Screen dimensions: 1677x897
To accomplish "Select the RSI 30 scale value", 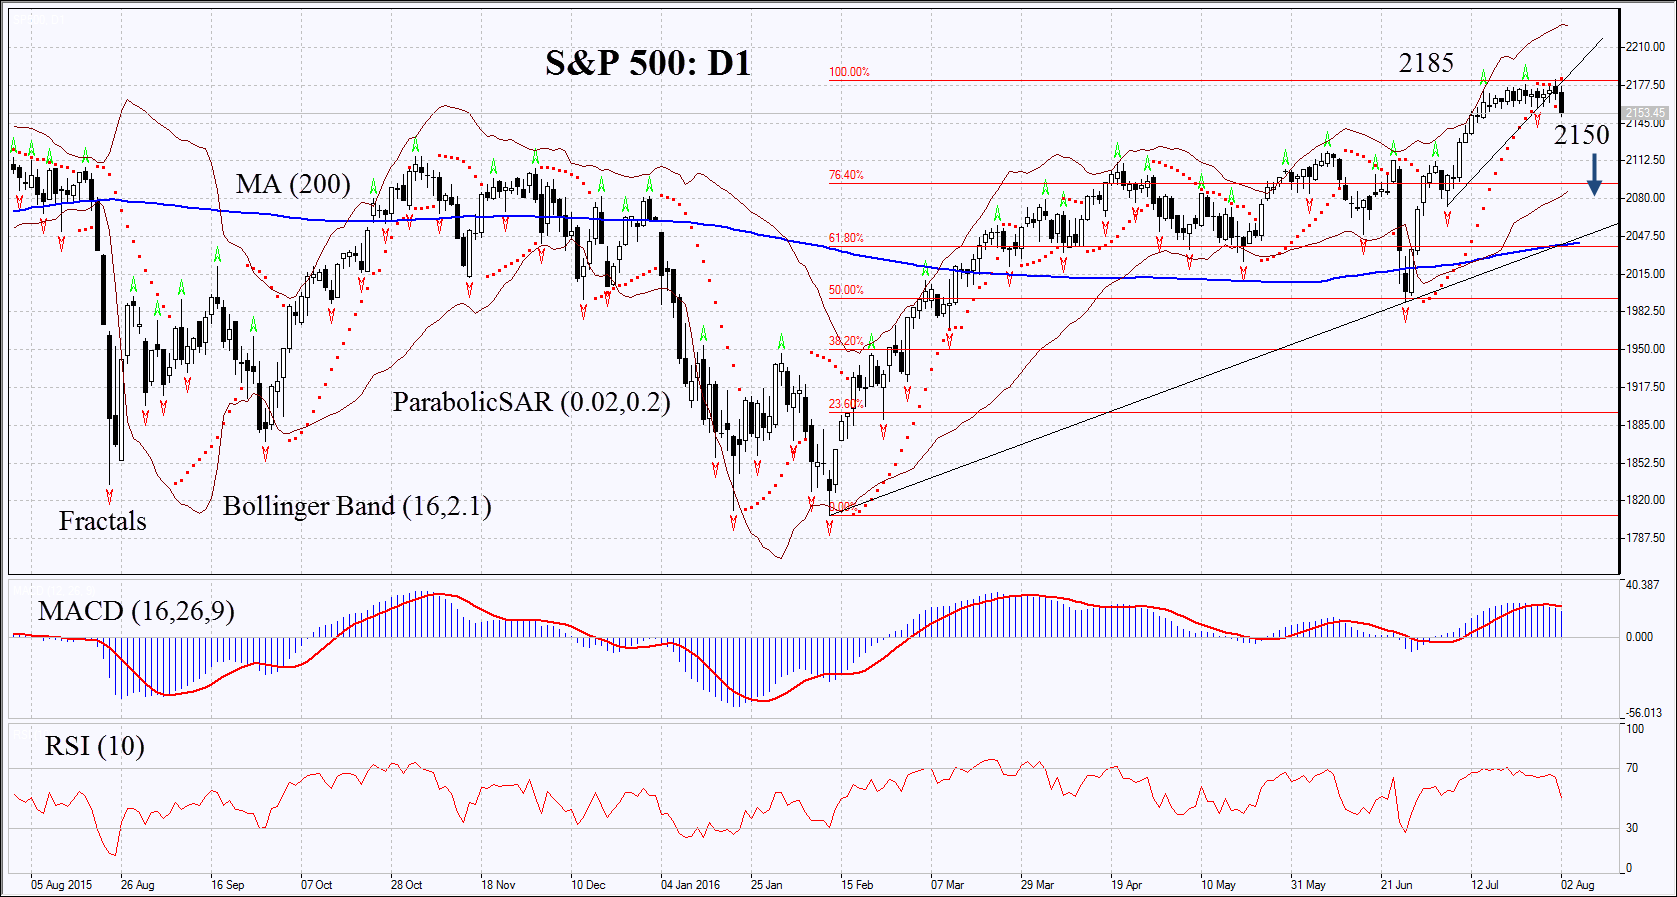I will tap(1632, 828).
